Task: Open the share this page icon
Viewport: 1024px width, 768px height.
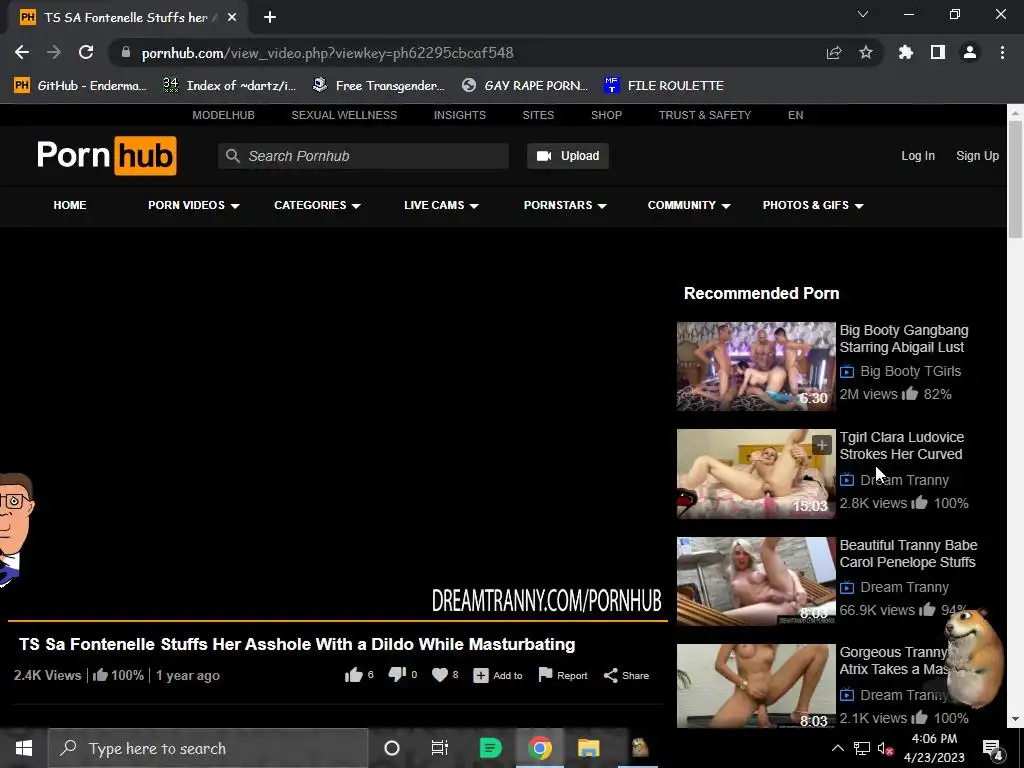Action: [x=834, y=52]
